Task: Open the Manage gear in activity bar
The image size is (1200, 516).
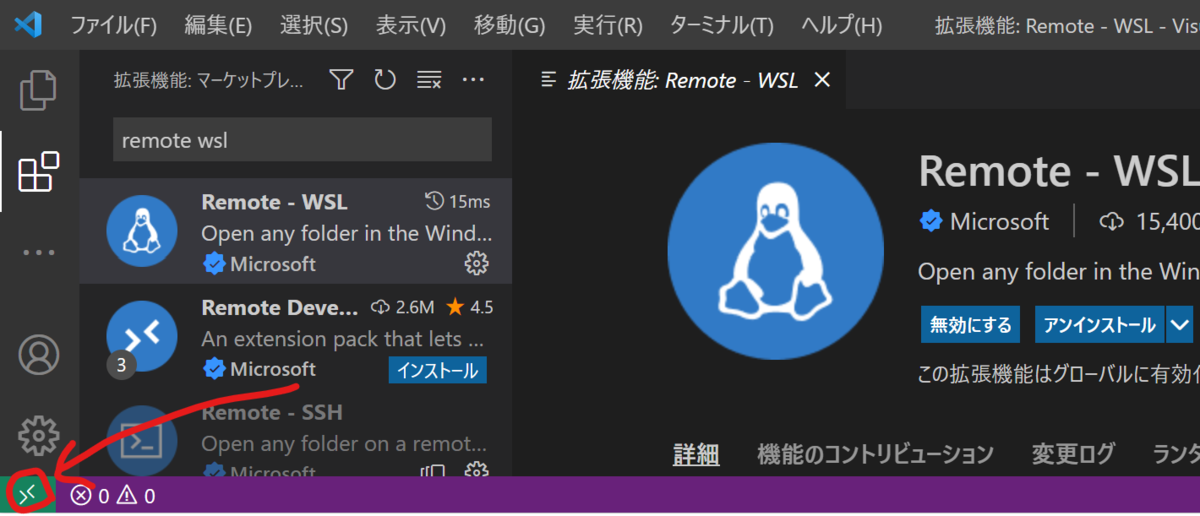Action: coord(39,435)
